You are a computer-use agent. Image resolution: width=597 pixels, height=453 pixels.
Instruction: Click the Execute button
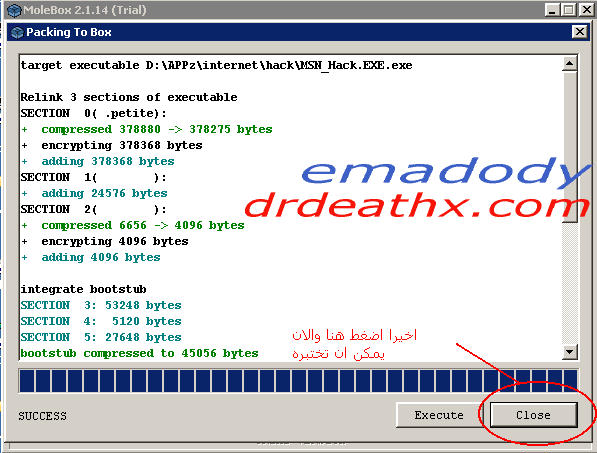[x=439, y=415]
